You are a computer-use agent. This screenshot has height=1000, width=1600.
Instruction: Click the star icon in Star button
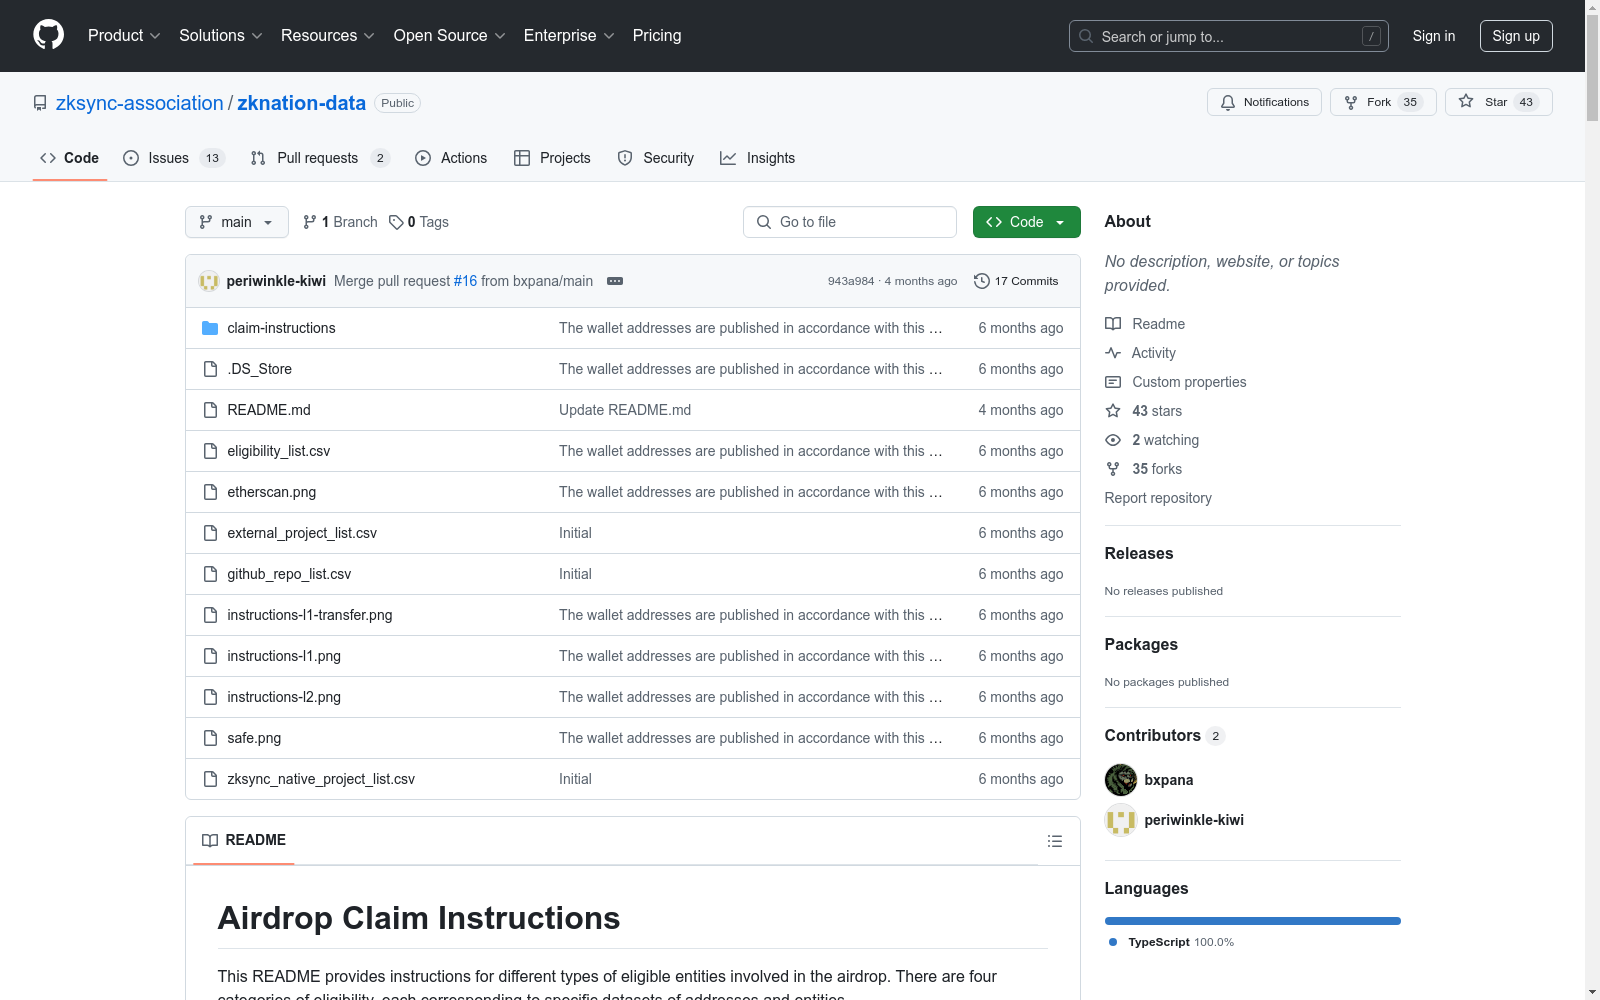point(1466,101)
